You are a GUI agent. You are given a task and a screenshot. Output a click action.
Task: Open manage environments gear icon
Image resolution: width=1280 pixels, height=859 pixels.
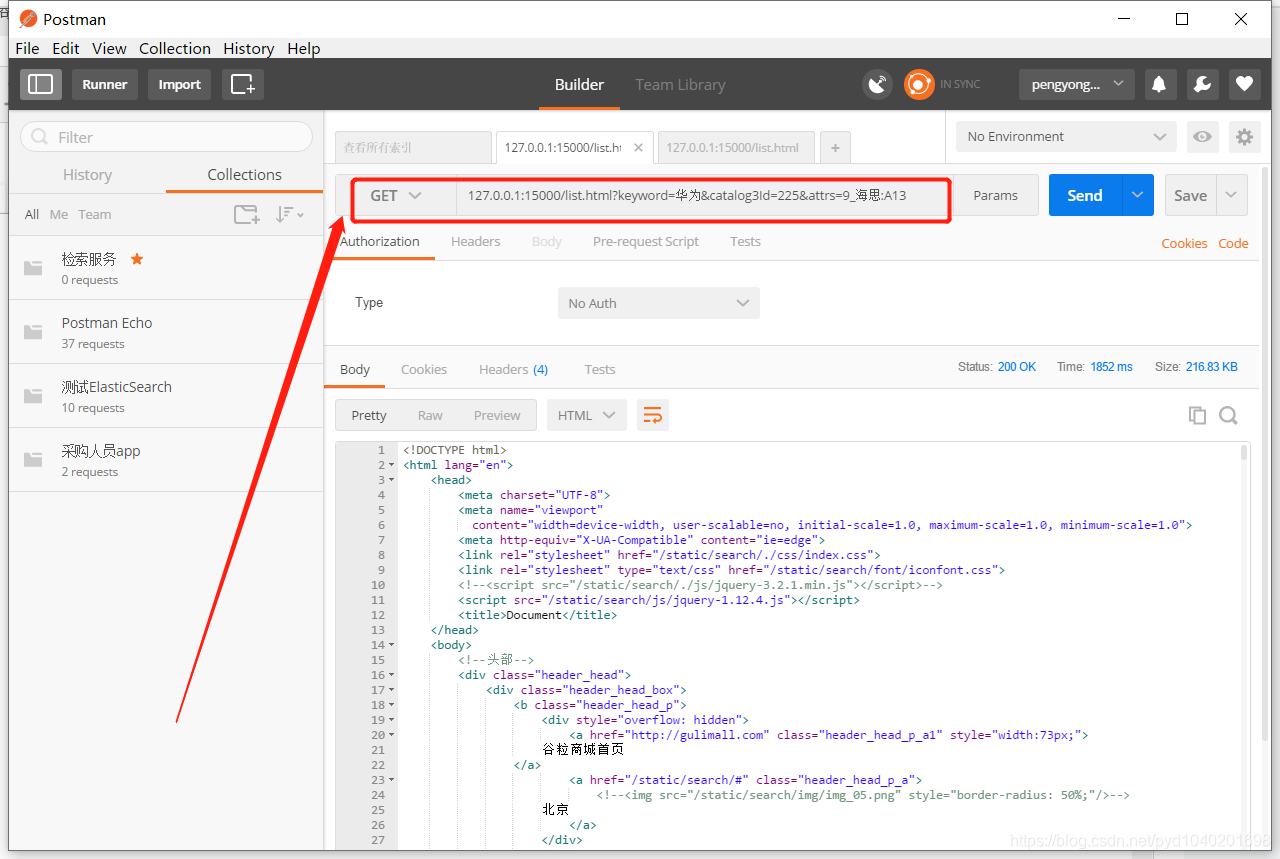(1244, 137)
